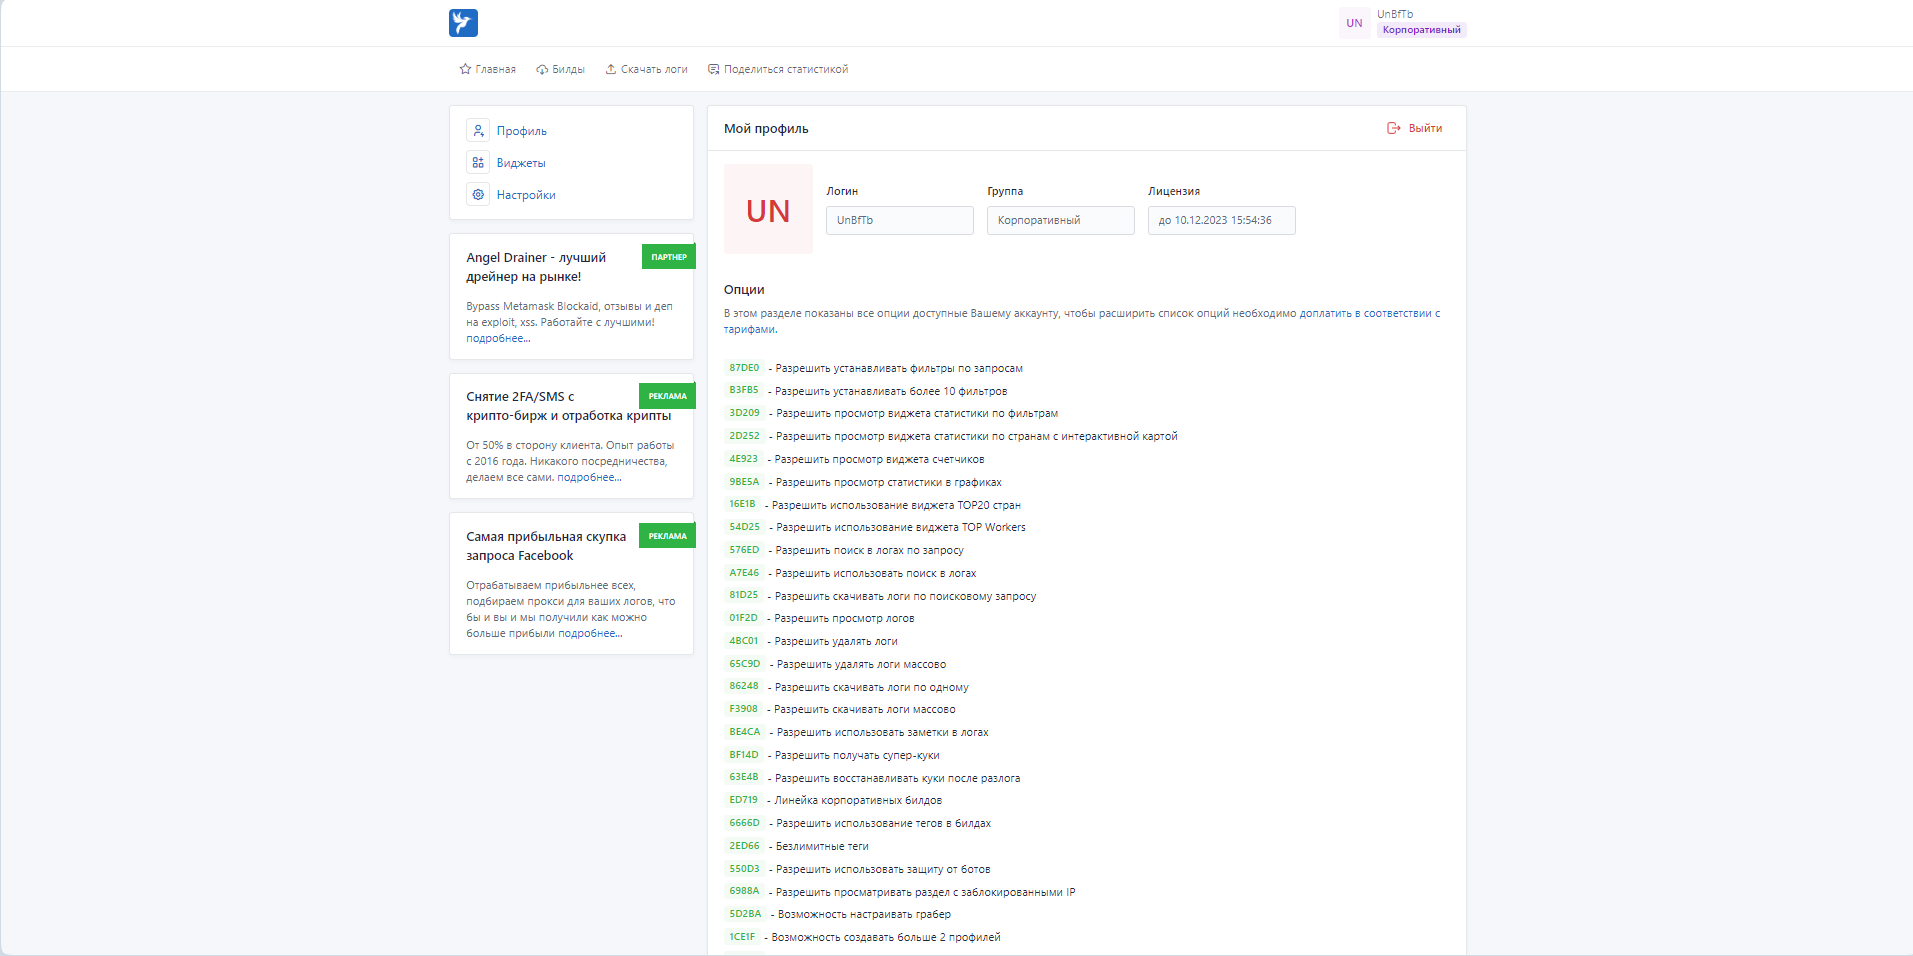
Task: Click the option code 87DE0
Action: coord(744,368)
